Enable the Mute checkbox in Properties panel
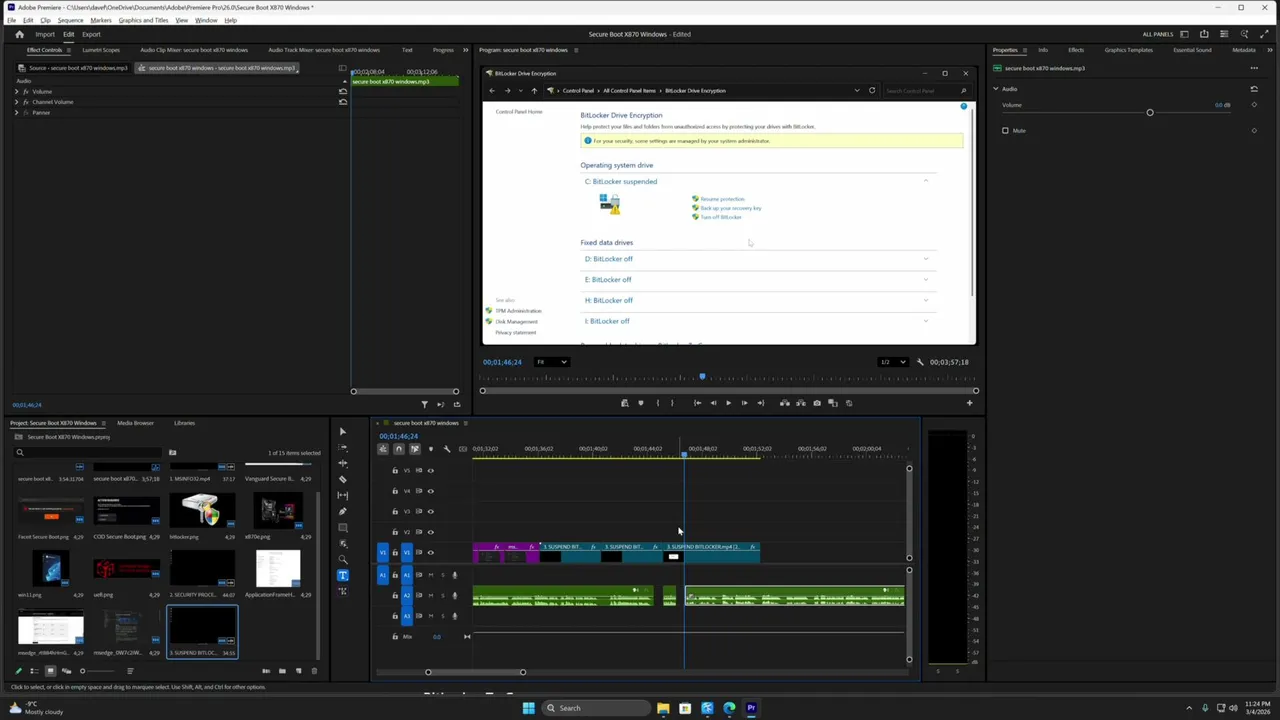 (1005, 130)
